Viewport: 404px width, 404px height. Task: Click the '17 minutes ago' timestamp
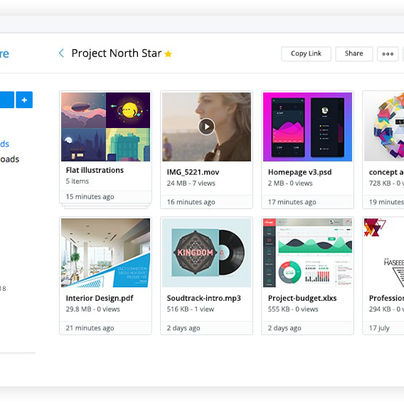click(292, 202)
